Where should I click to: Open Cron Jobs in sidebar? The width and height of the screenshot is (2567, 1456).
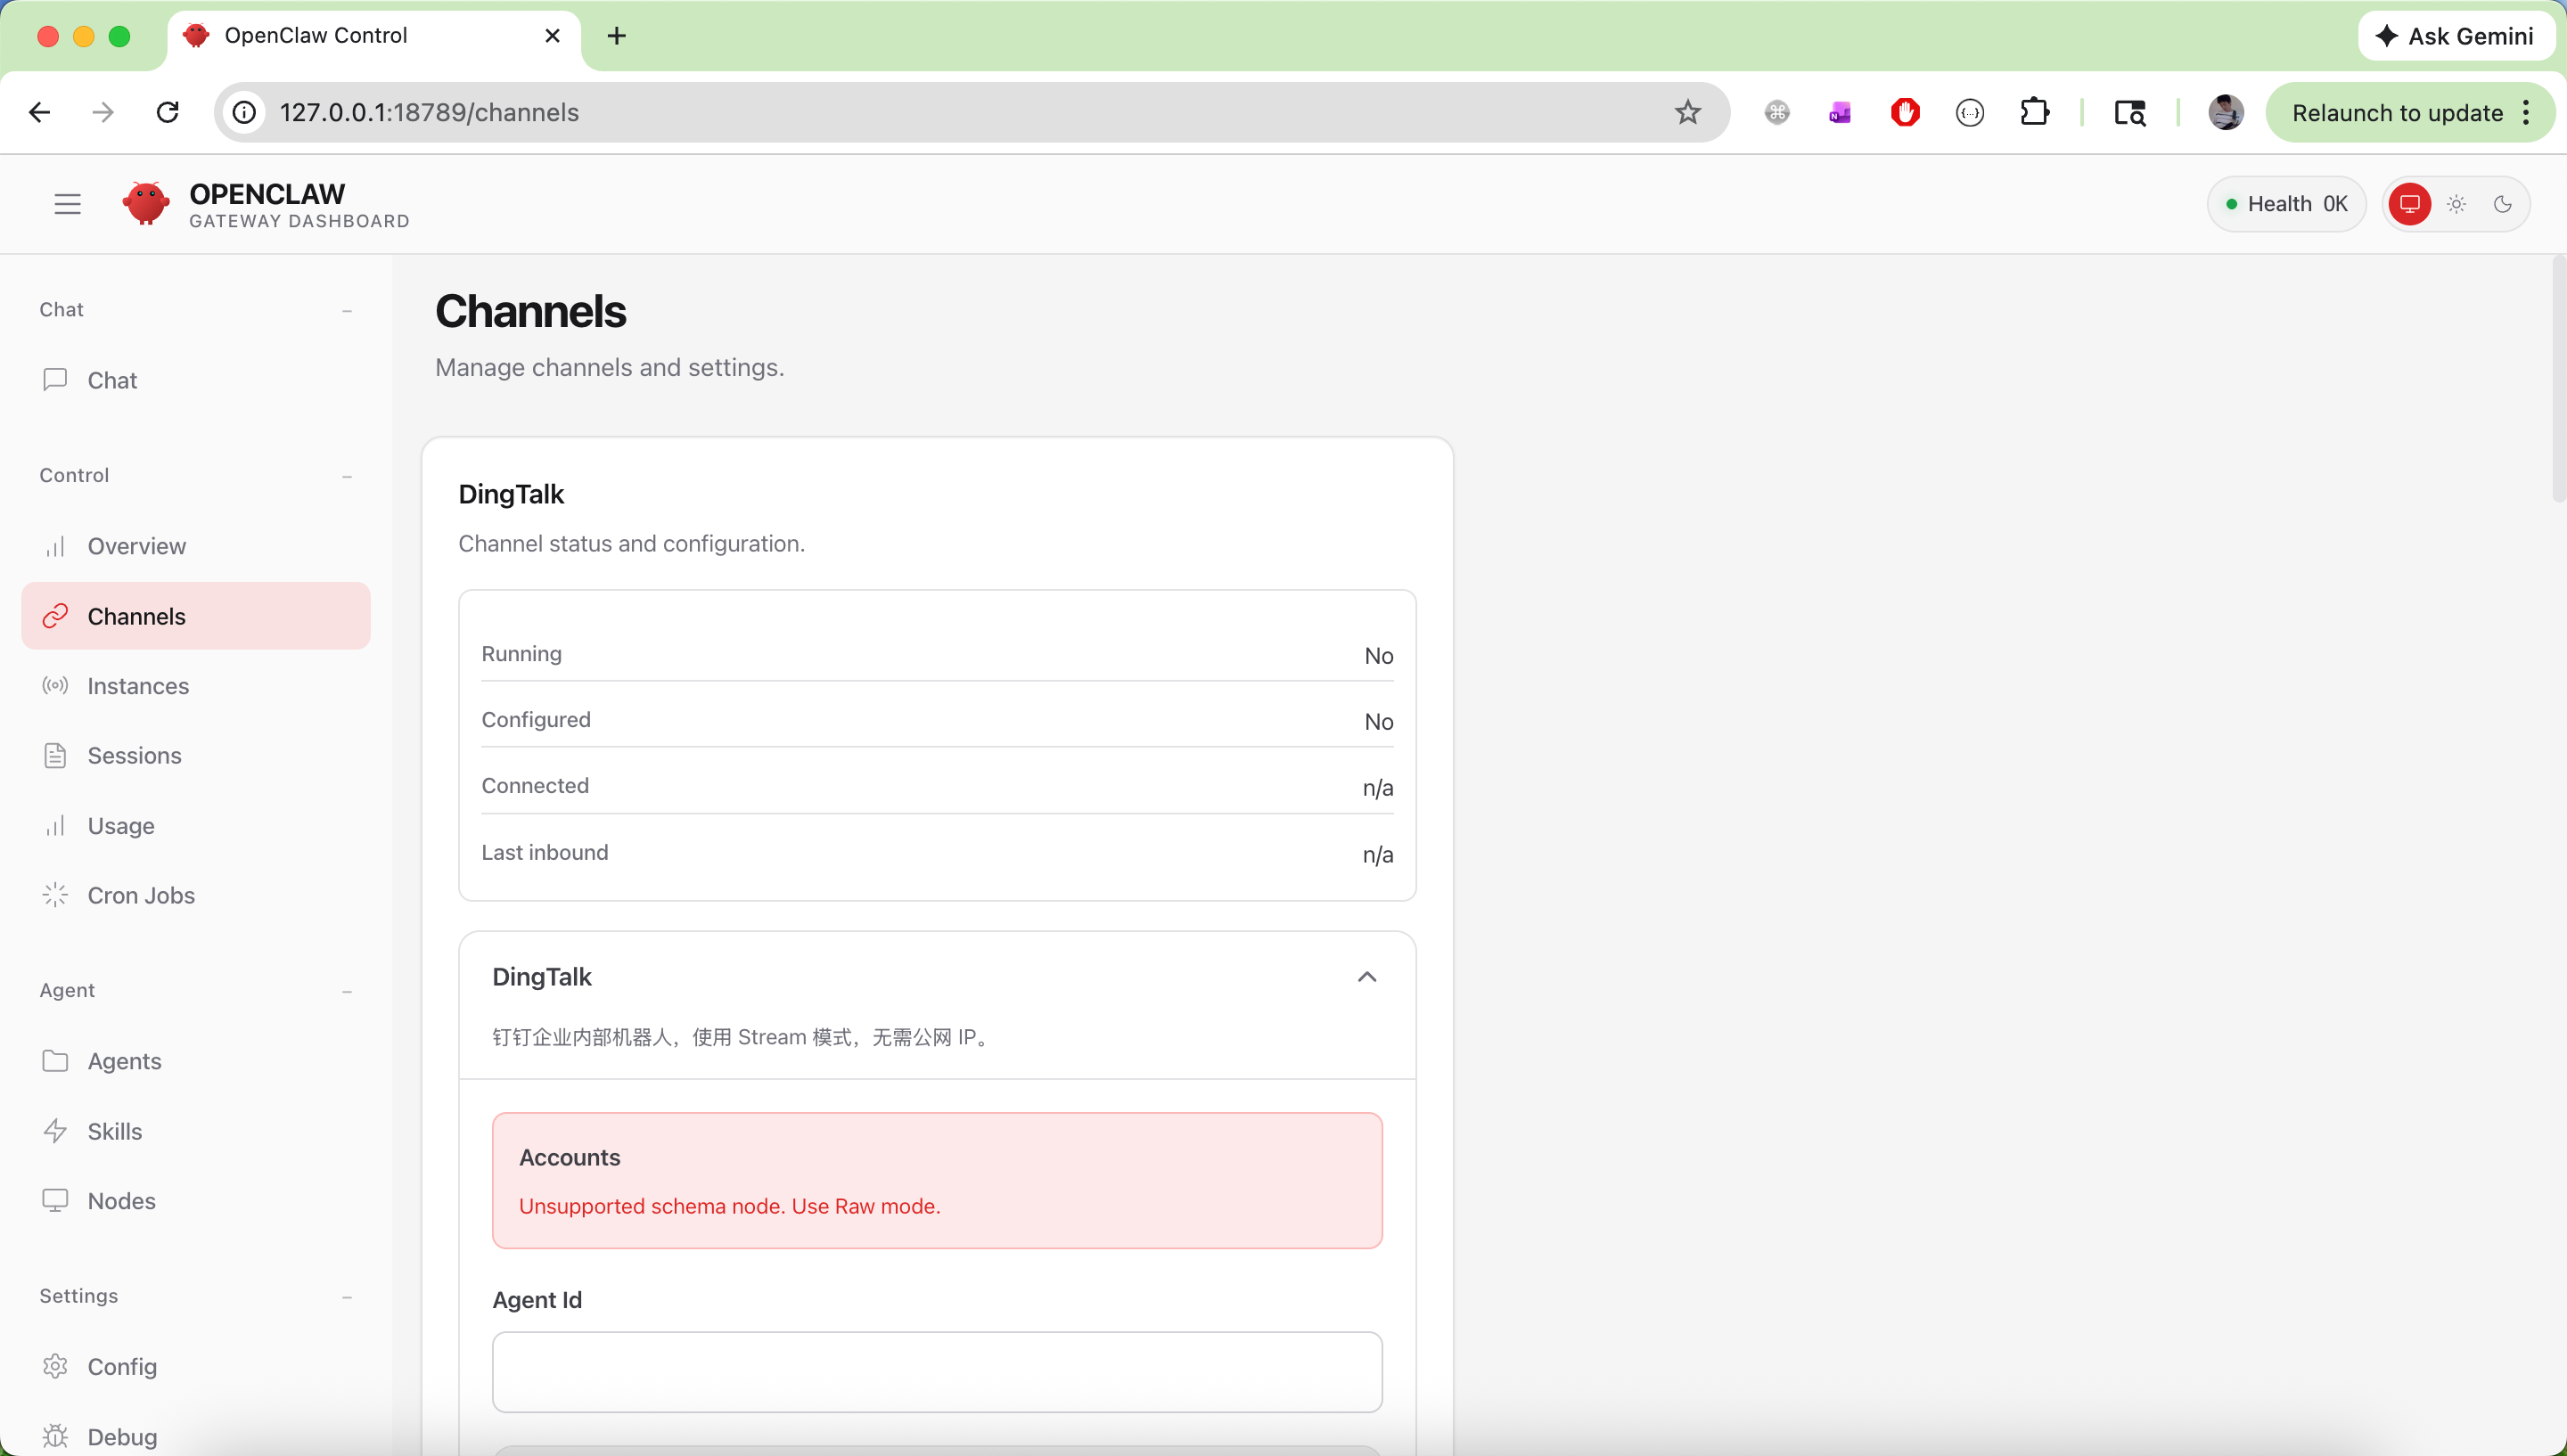[141, 895]
